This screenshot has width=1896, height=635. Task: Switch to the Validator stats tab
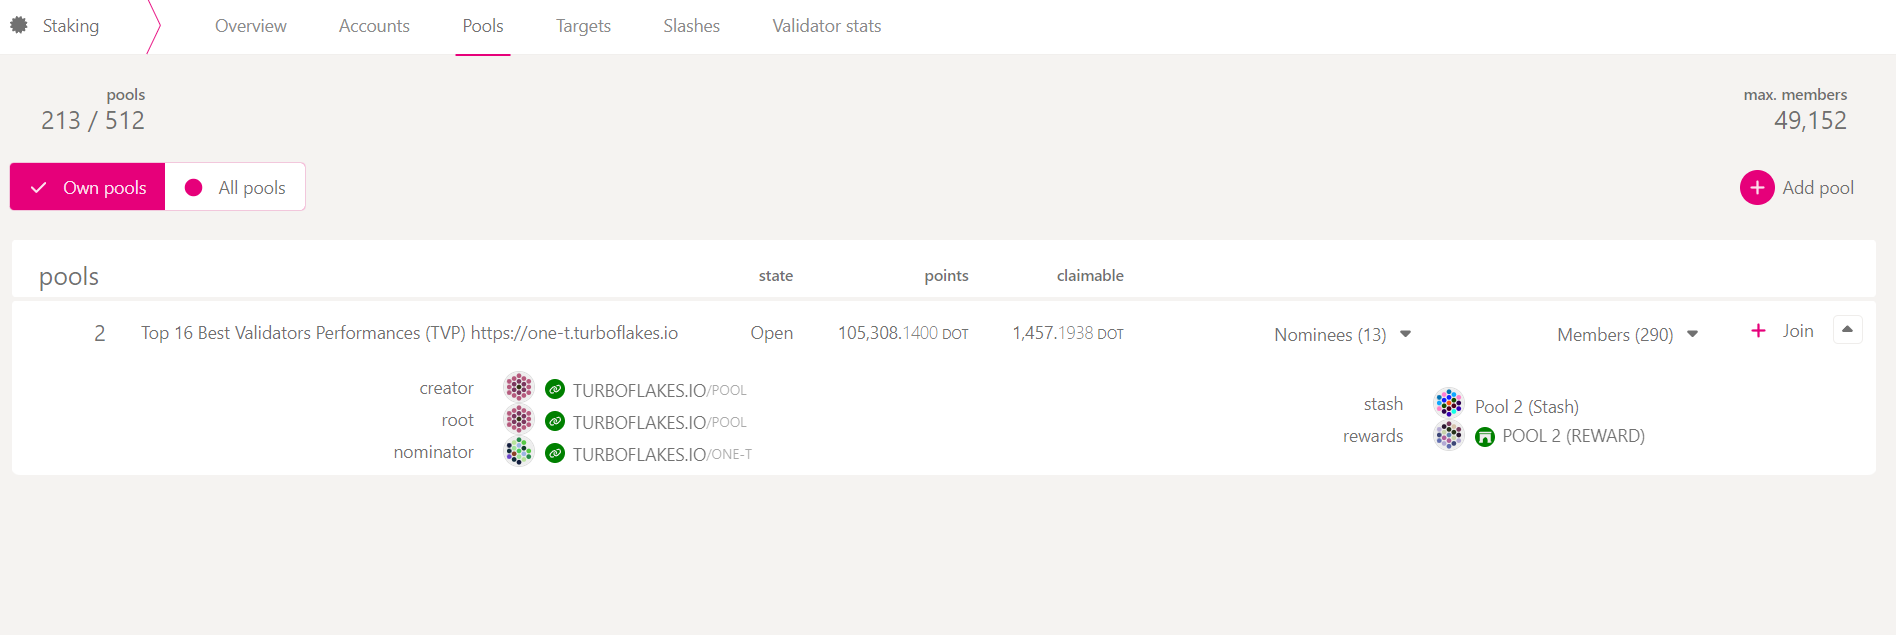826,26
